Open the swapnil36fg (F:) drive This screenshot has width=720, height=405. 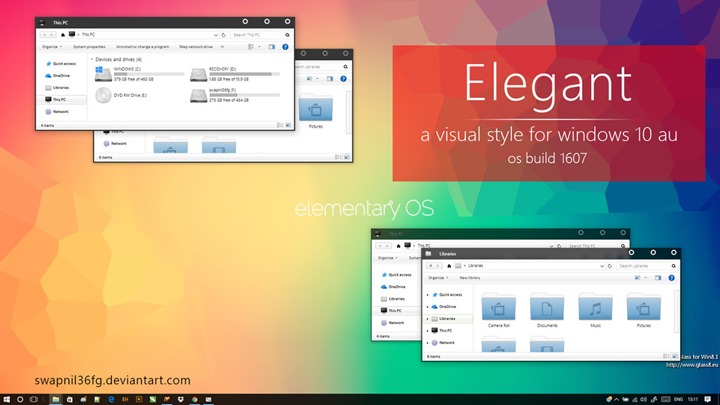235,95
